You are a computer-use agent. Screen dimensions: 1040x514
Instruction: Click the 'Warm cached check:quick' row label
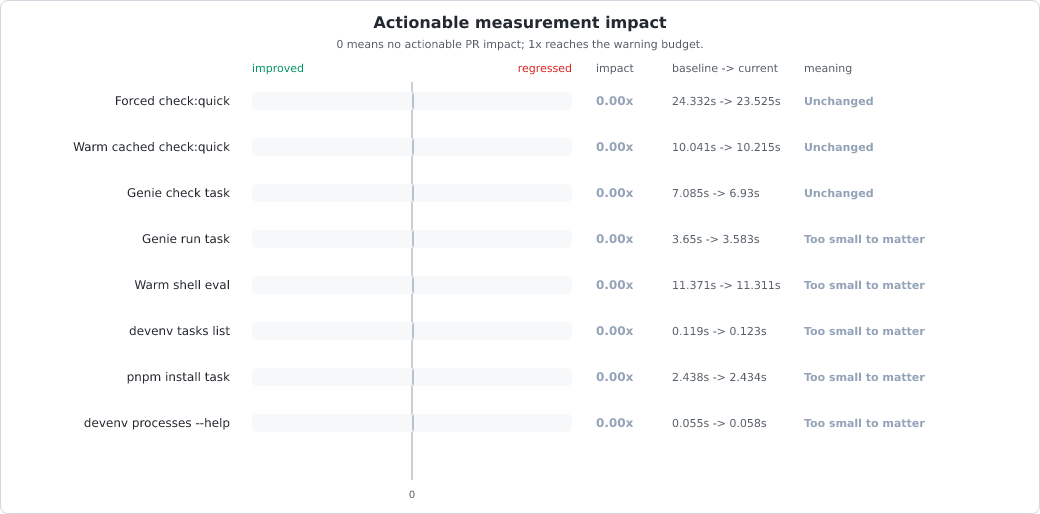tap(151, 147)
